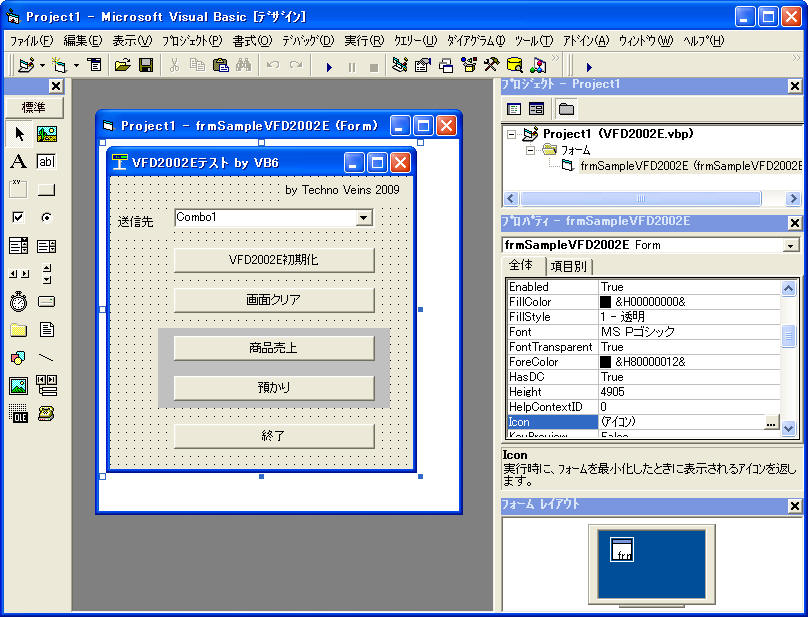Open the Properties Window toolbar icon

423,65
